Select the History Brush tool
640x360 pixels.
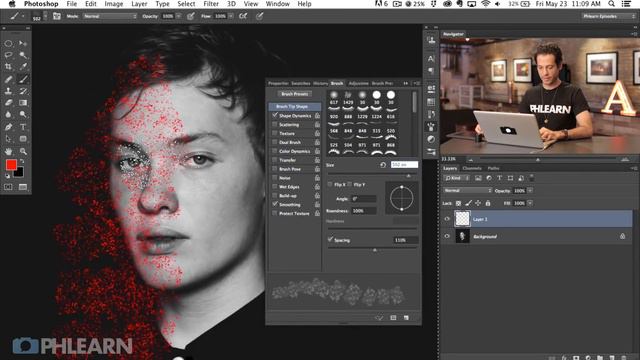[x=23, y=91]
